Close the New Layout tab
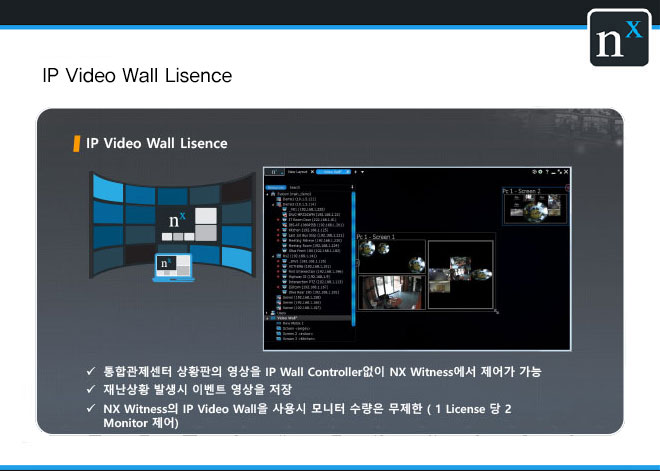660x471 pixels. pyautogui.click(x=312, y=172)
